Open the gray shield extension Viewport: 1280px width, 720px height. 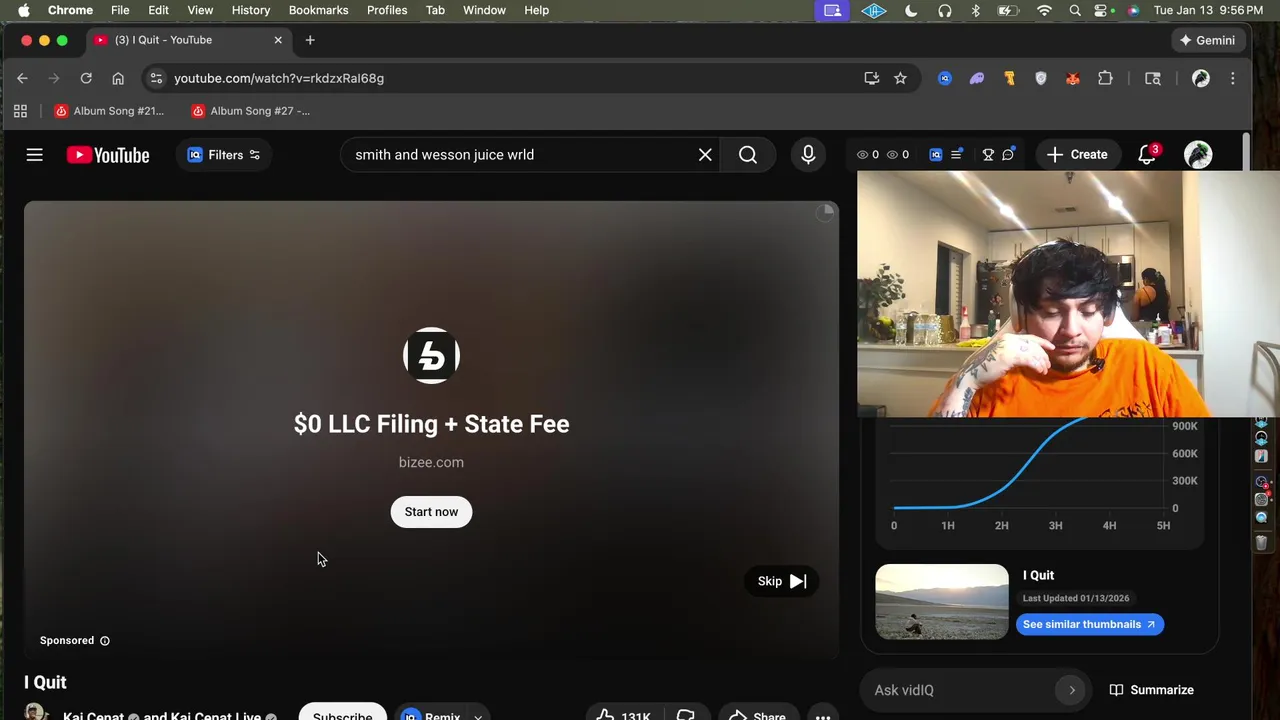coord(1041,78)
